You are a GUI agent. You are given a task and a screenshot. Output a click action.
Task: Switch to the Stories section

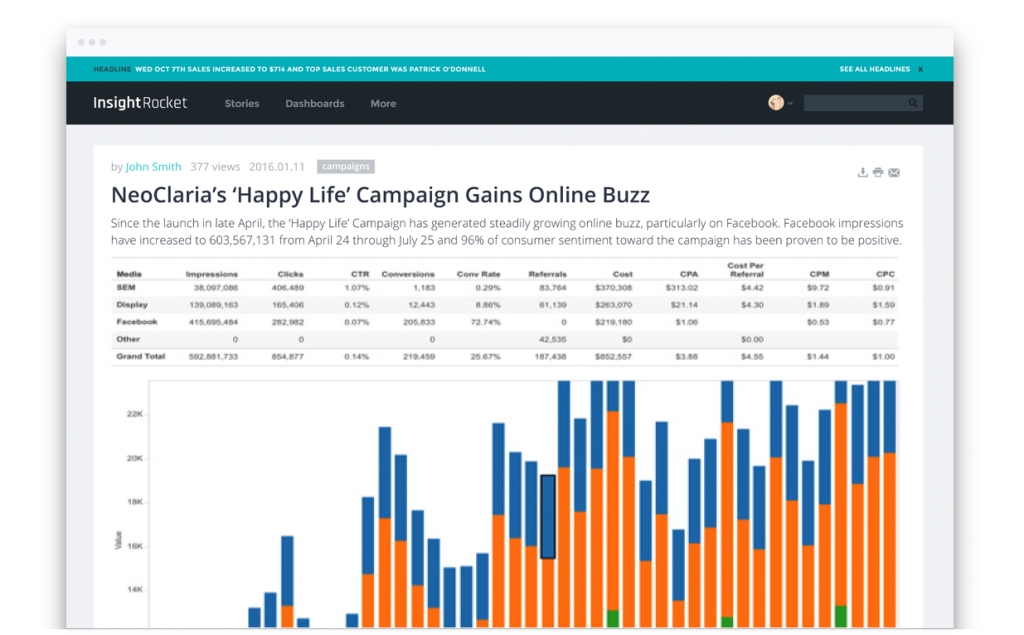coord(241,103)
